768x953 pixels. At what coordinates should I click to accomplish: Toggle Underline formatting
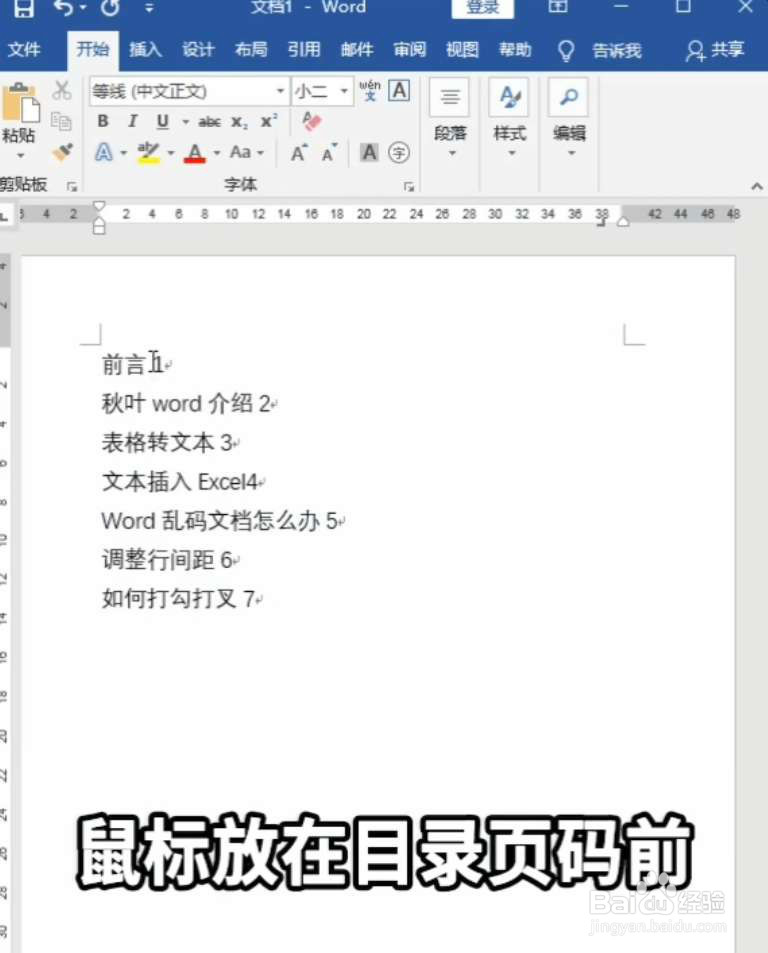click(162, 122)
